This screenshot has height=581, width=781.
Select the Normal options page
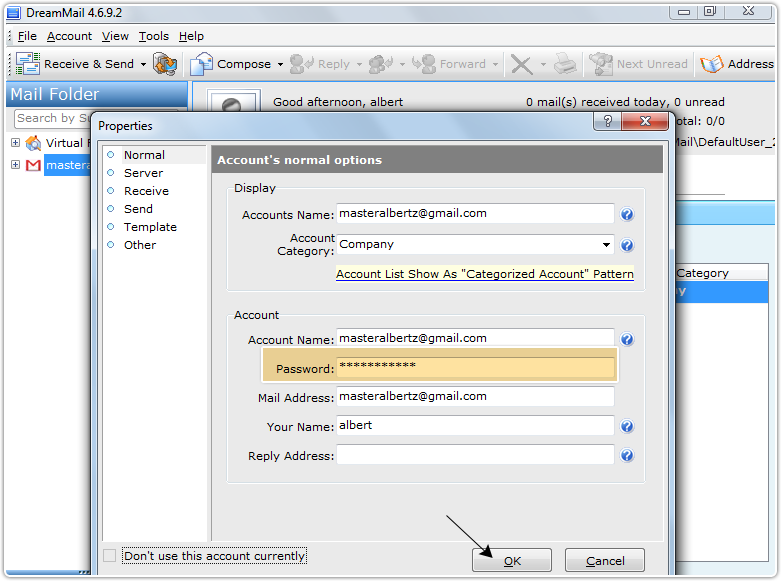coord(144,155)
